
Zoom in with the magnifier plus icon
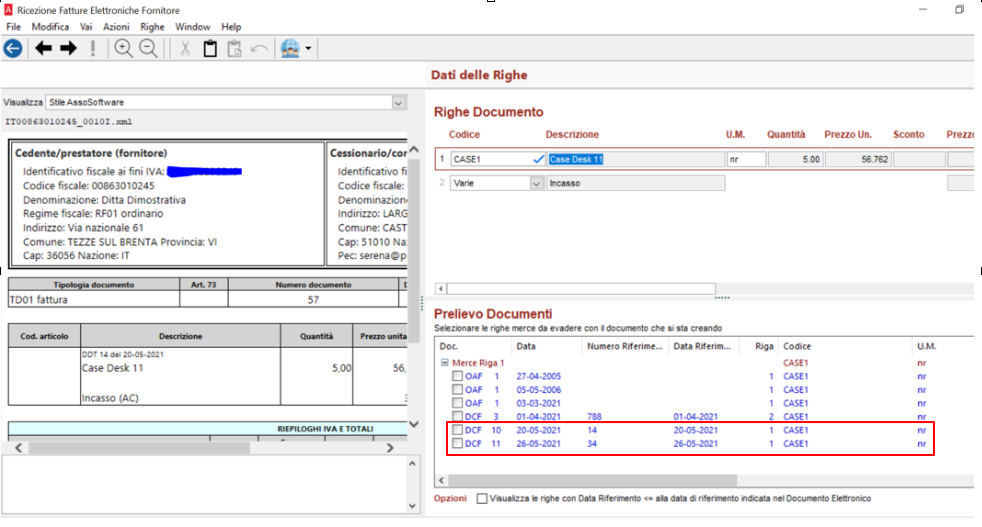[x=123, y=48]
